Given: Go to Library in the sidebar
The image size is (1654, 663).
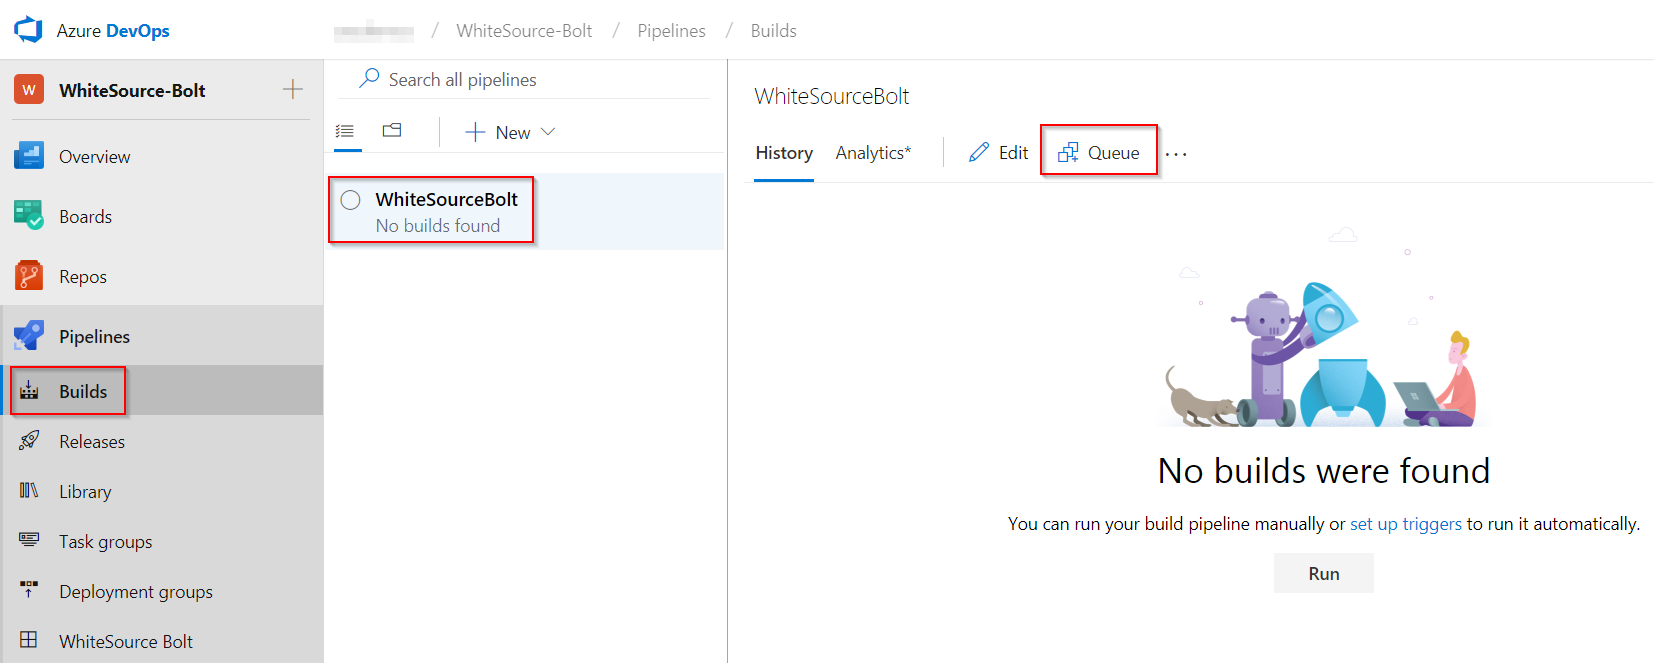Looking at the screenshot, I should (x=85, y=492).
